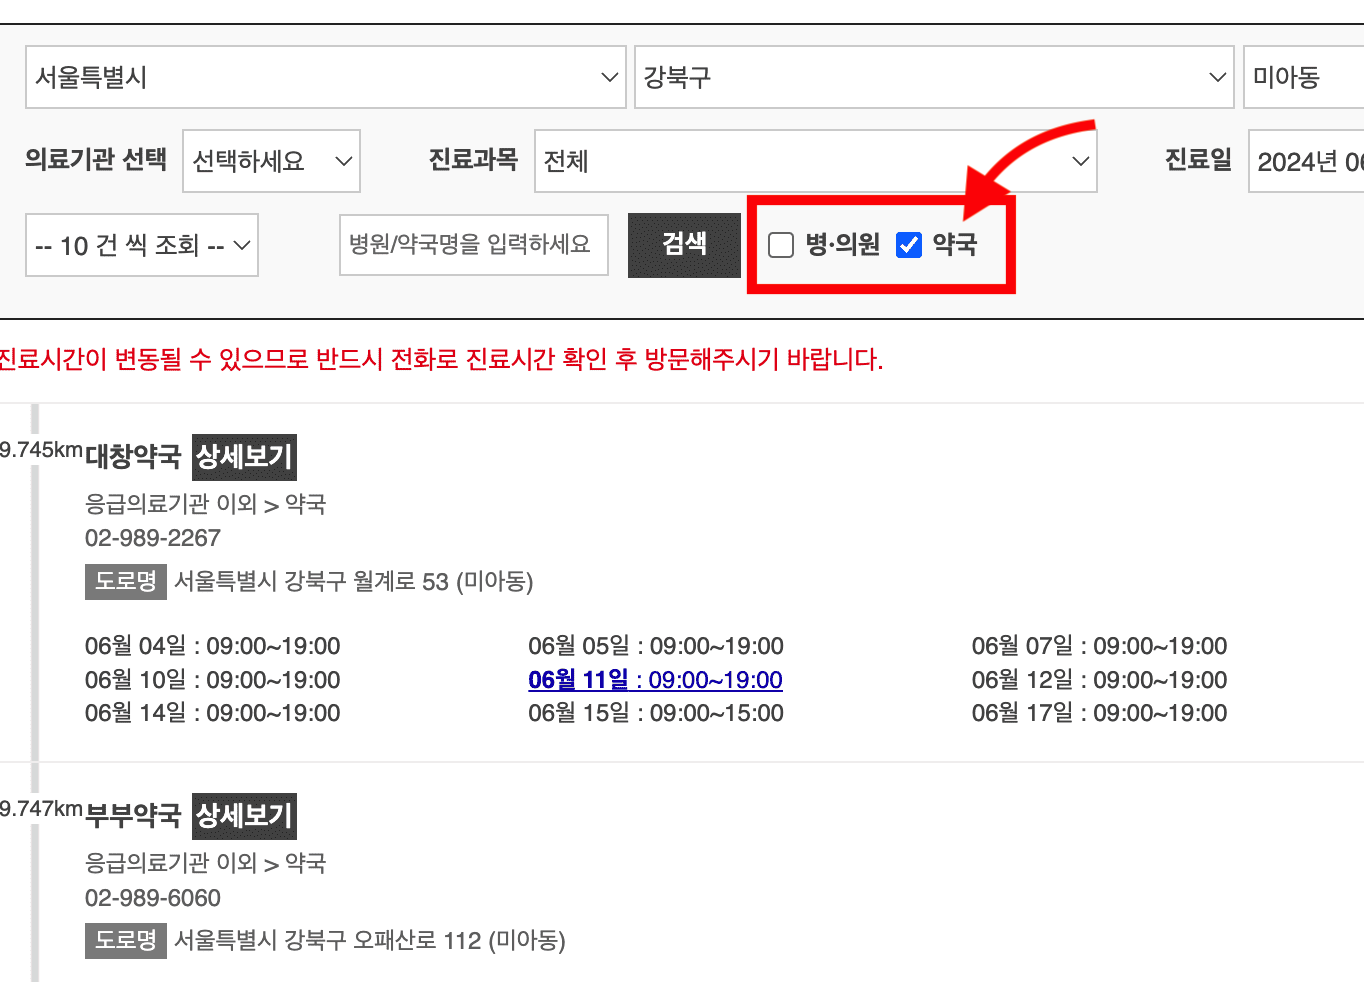Open 상세보기 for 부부약국
The height and width of the screenshot is (982, 1364).
[x=244, y=816]
